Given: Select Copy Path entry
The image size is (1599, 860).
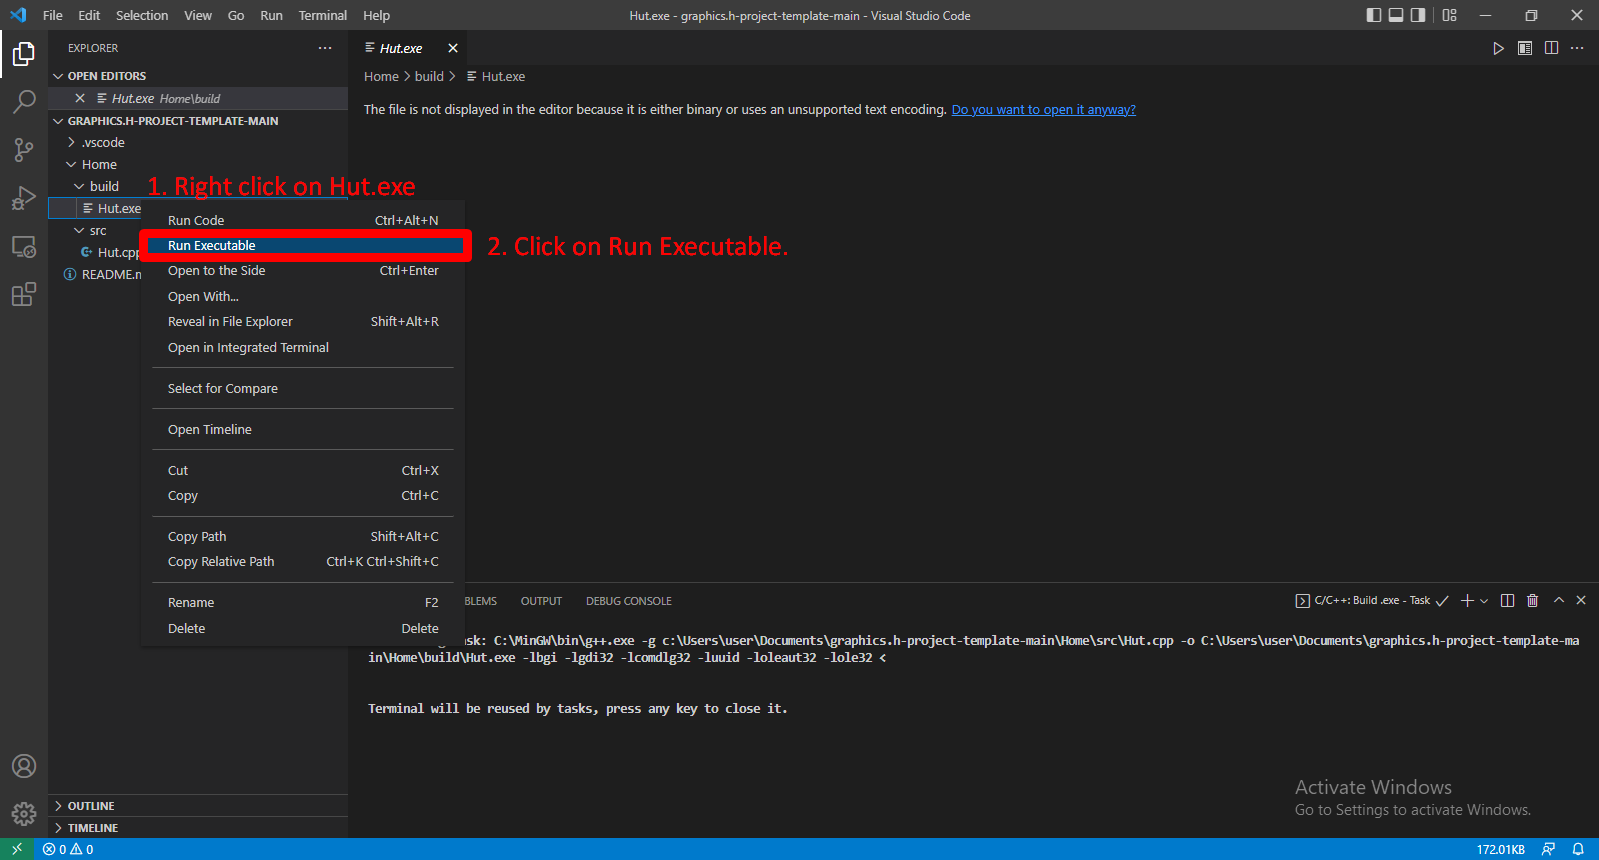Looking at the screenshot, I should pos(303,536).
